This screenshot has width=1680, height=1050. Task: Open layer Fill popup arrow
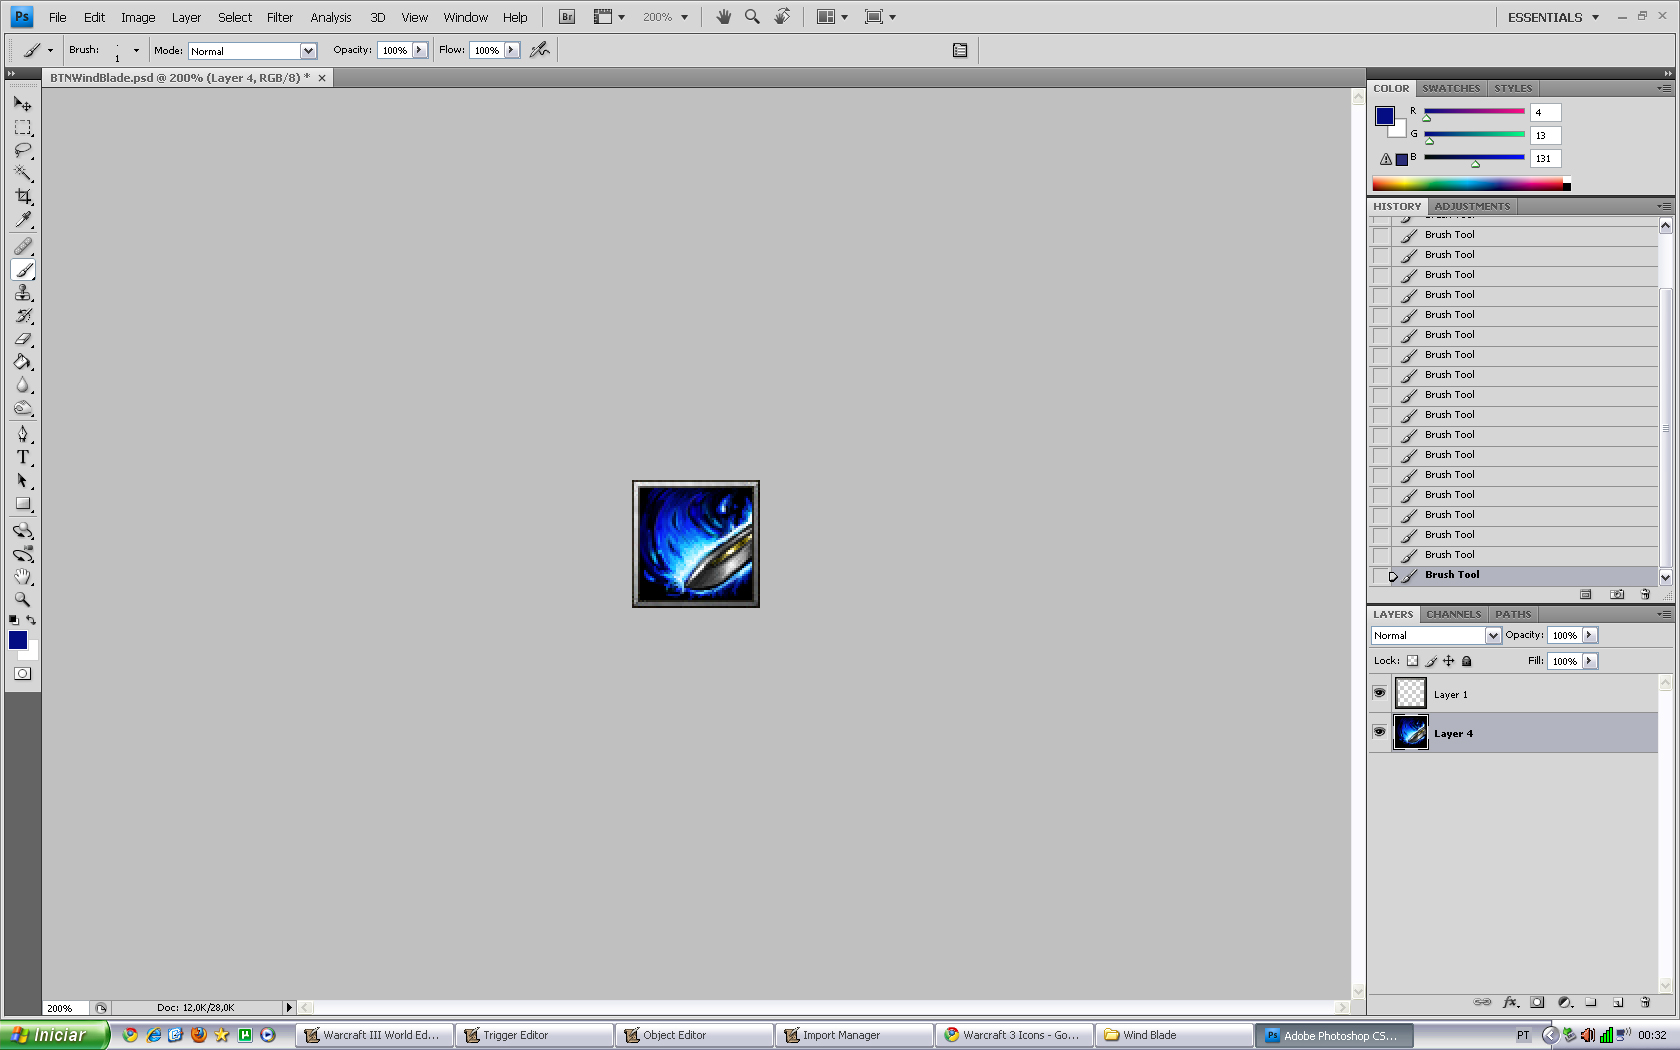(x=1589, y=661)
